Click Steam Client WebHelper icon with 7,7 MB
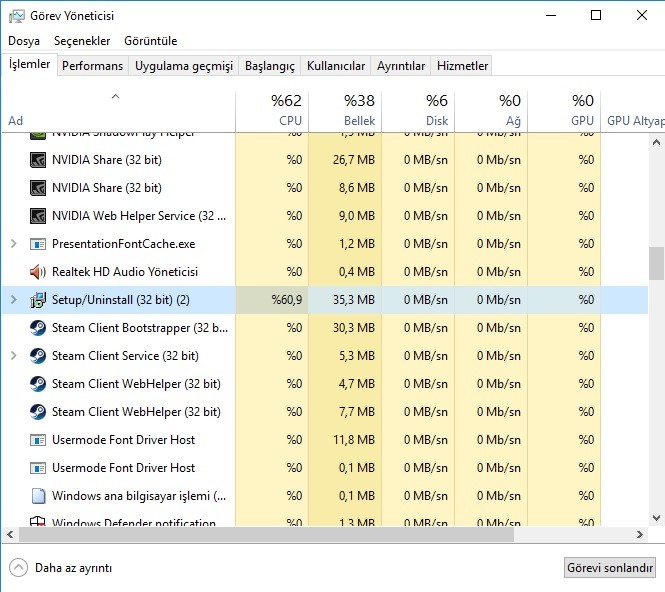This screenshot has width=665, height=592. [x=38, y=412]
